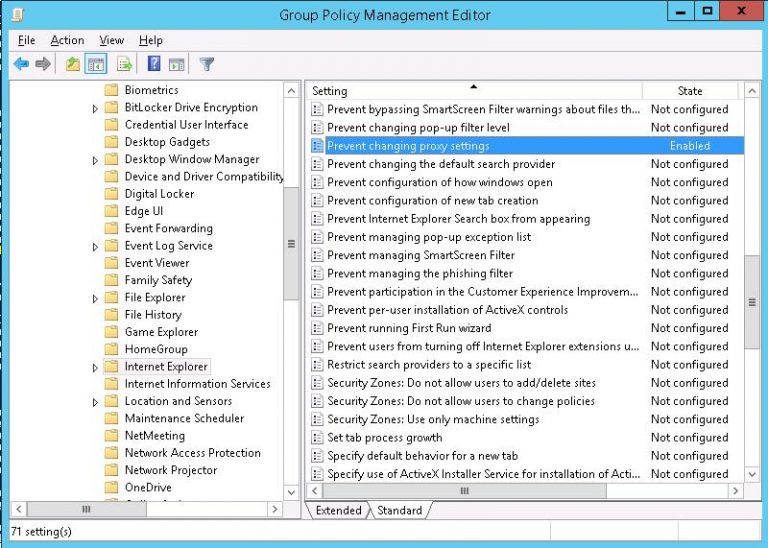Expand the Location and Sensors folder
Screen dimensions: 768x548
coord(96,402)
